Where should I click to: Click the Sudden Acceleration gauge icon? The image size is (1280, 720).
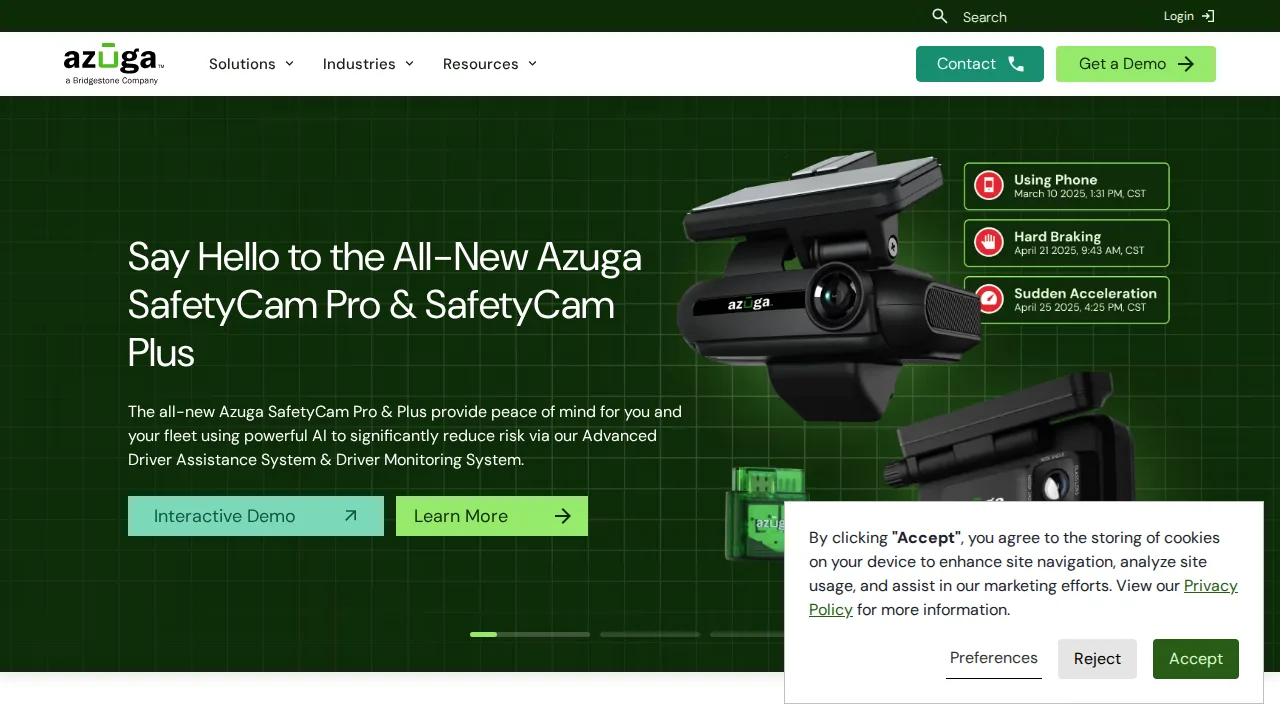pyautogui.click(x=989, y=299)
